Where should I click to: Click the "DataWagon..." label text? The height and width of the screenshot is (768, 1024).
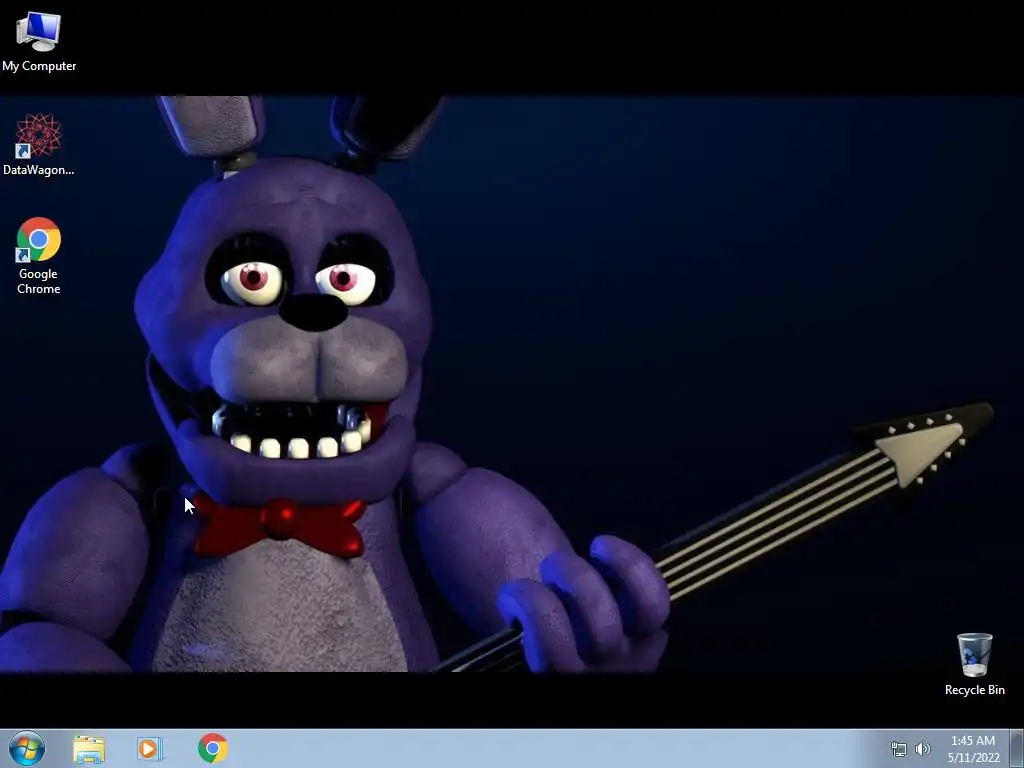click(x=39, y=170)
